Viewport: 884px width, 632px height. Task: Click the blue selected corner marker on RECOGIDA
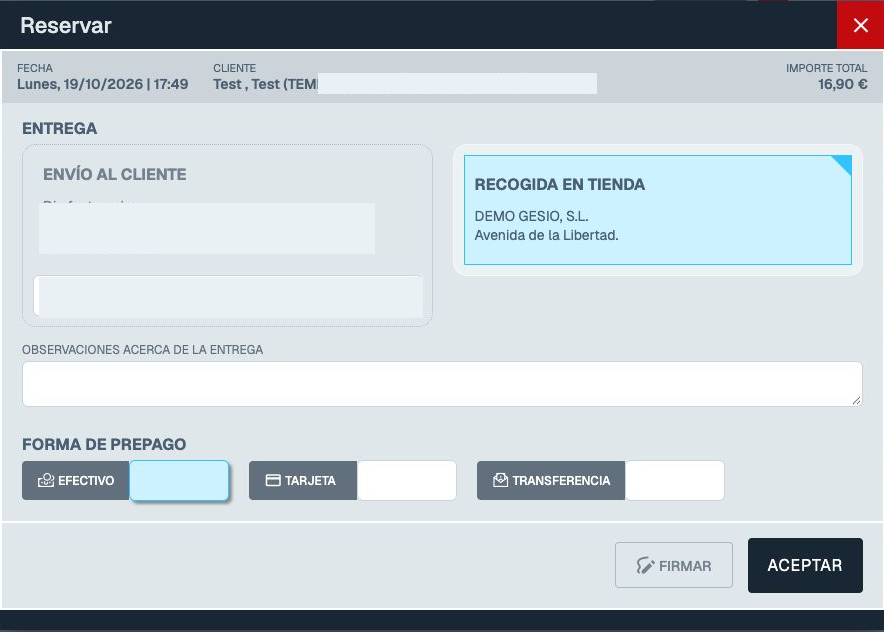pyautogui.click(x=844, y=163)
